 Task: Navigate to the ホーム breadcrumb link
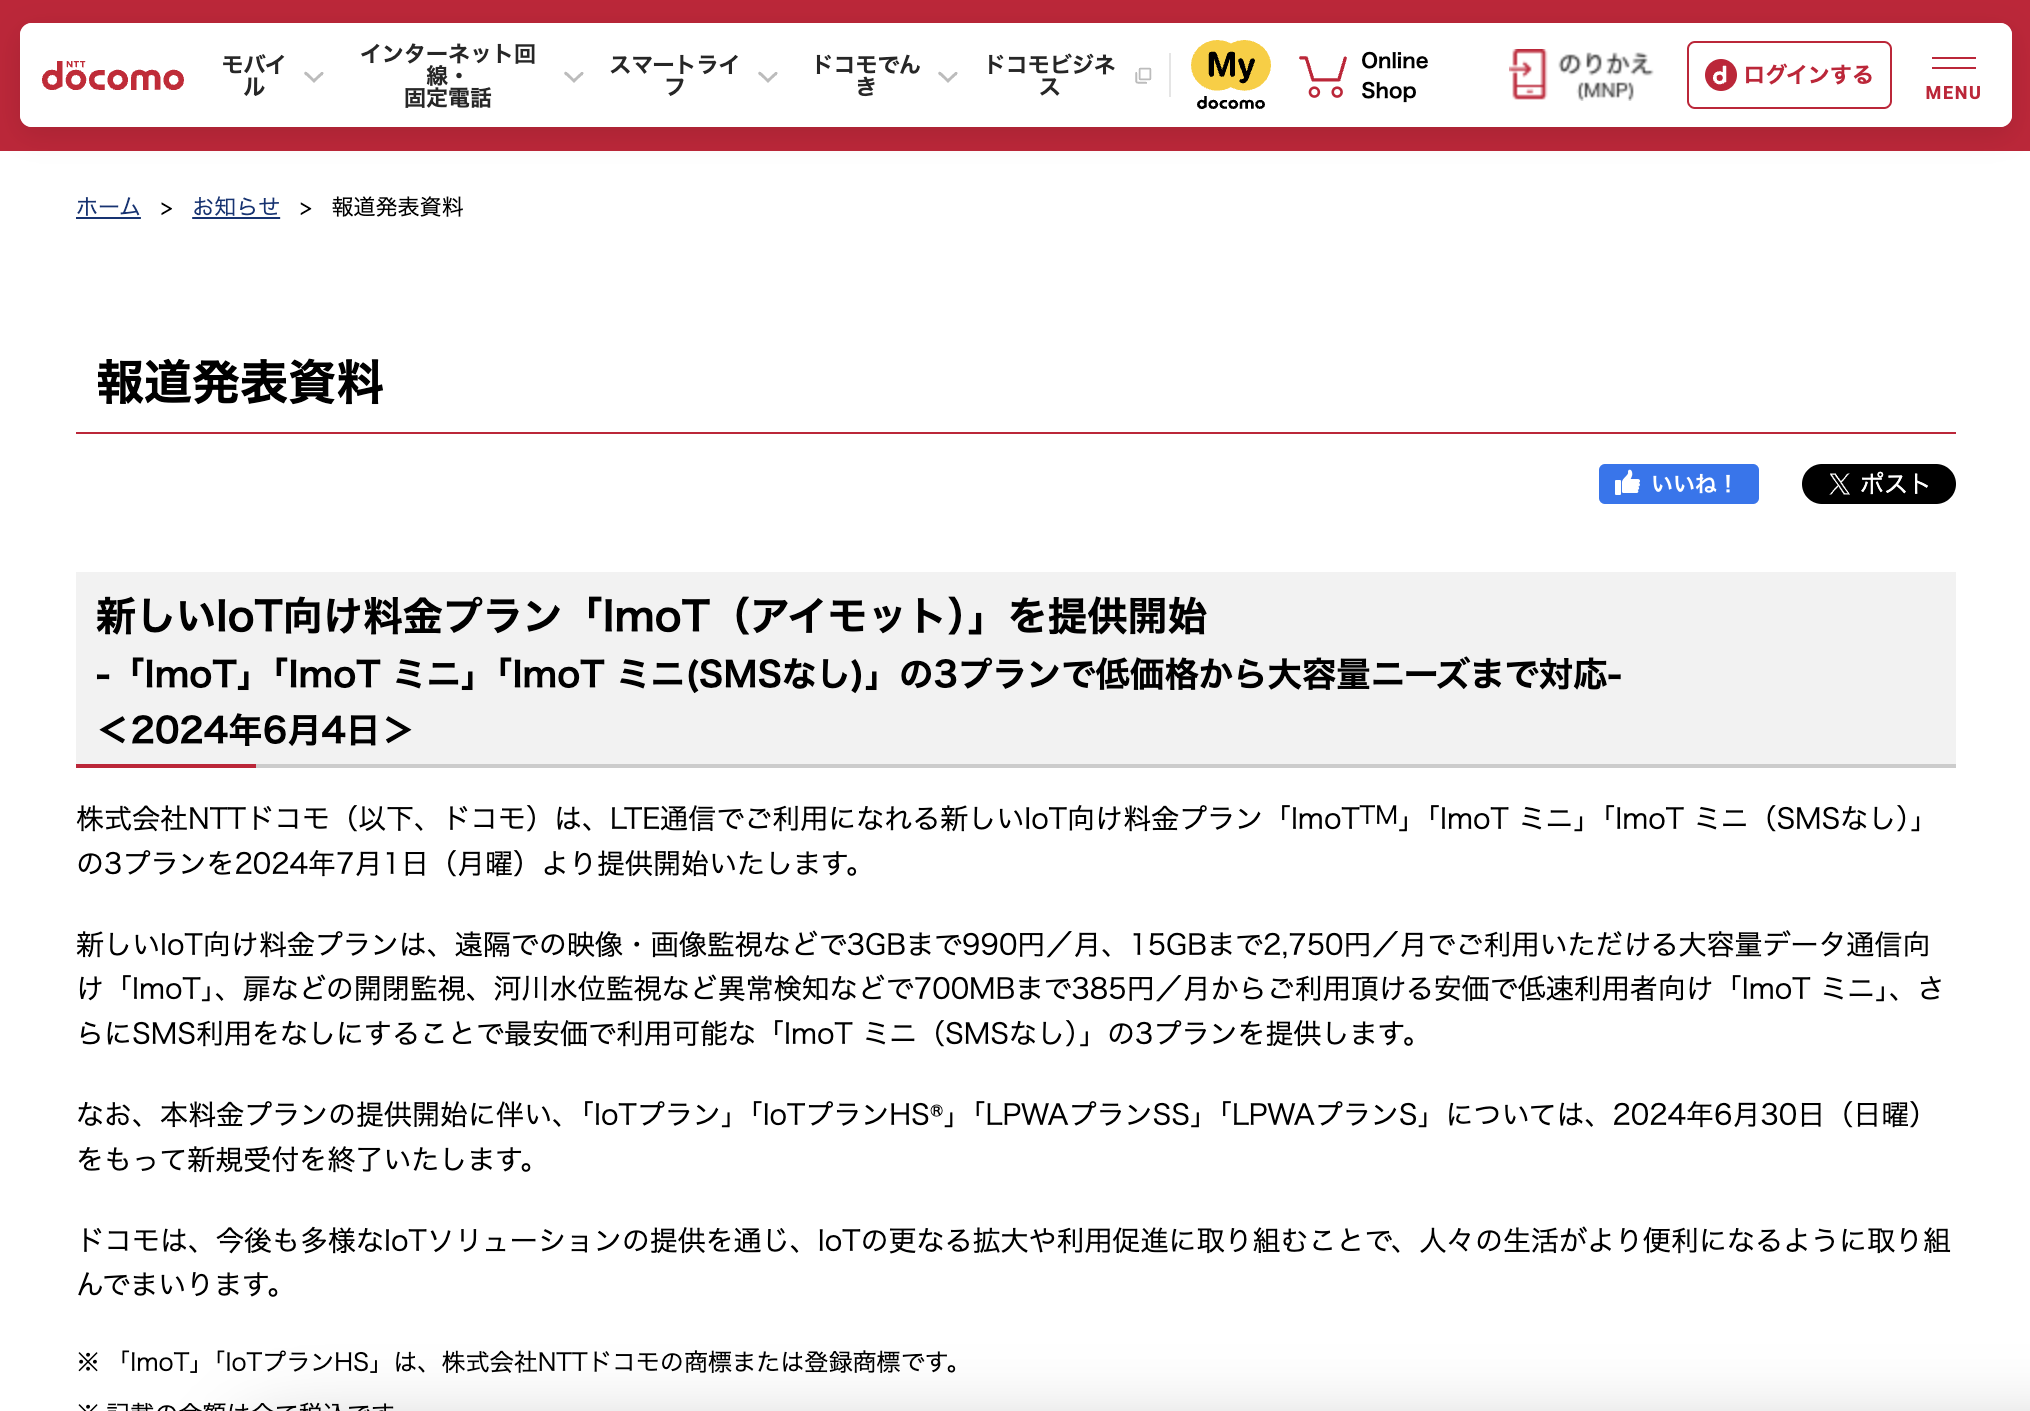(108, 206)
